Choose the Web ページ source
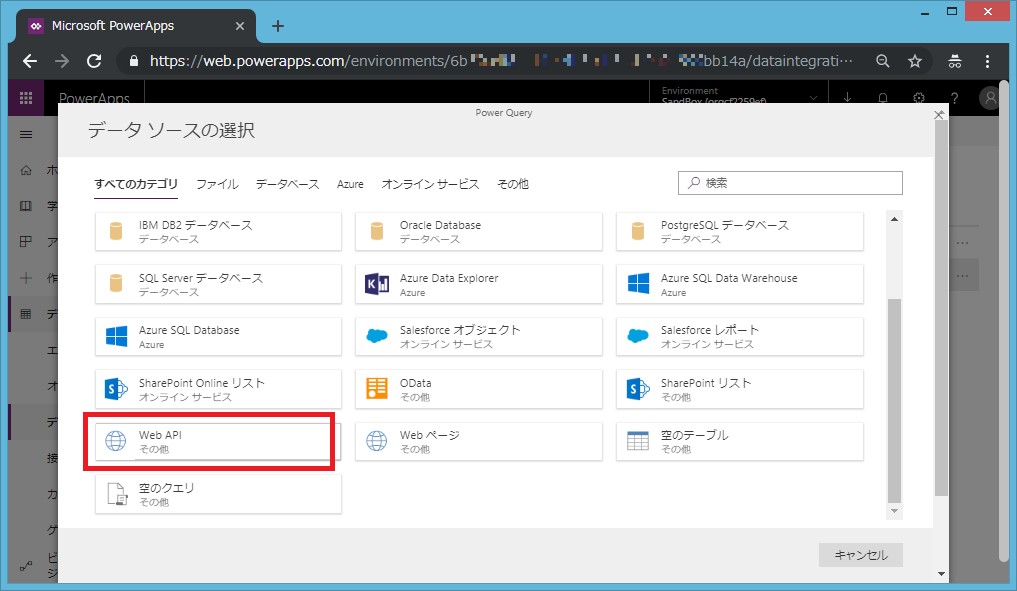The image size is (1017, 591). [x=479, y=442]
